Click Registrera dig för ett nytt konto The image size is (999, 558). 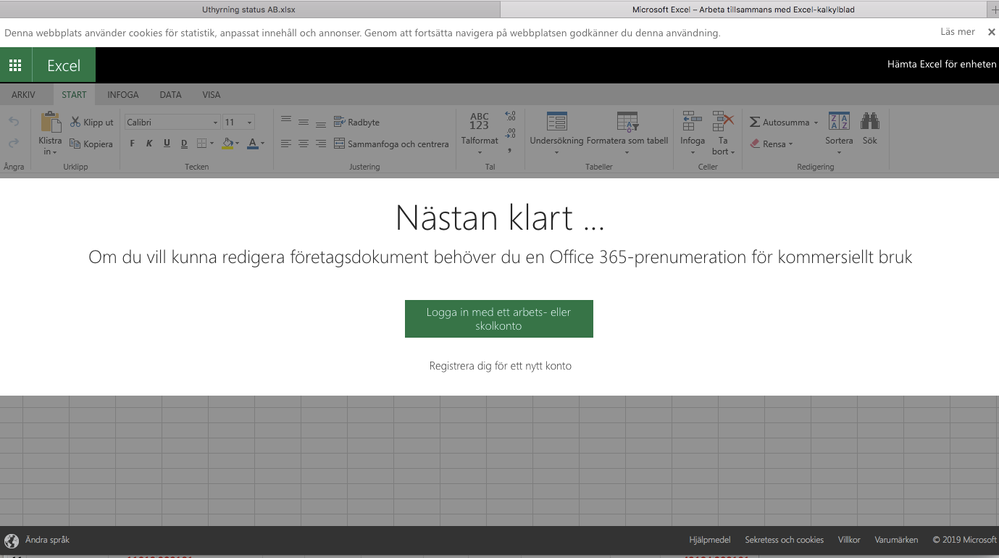tap(500, 366)
